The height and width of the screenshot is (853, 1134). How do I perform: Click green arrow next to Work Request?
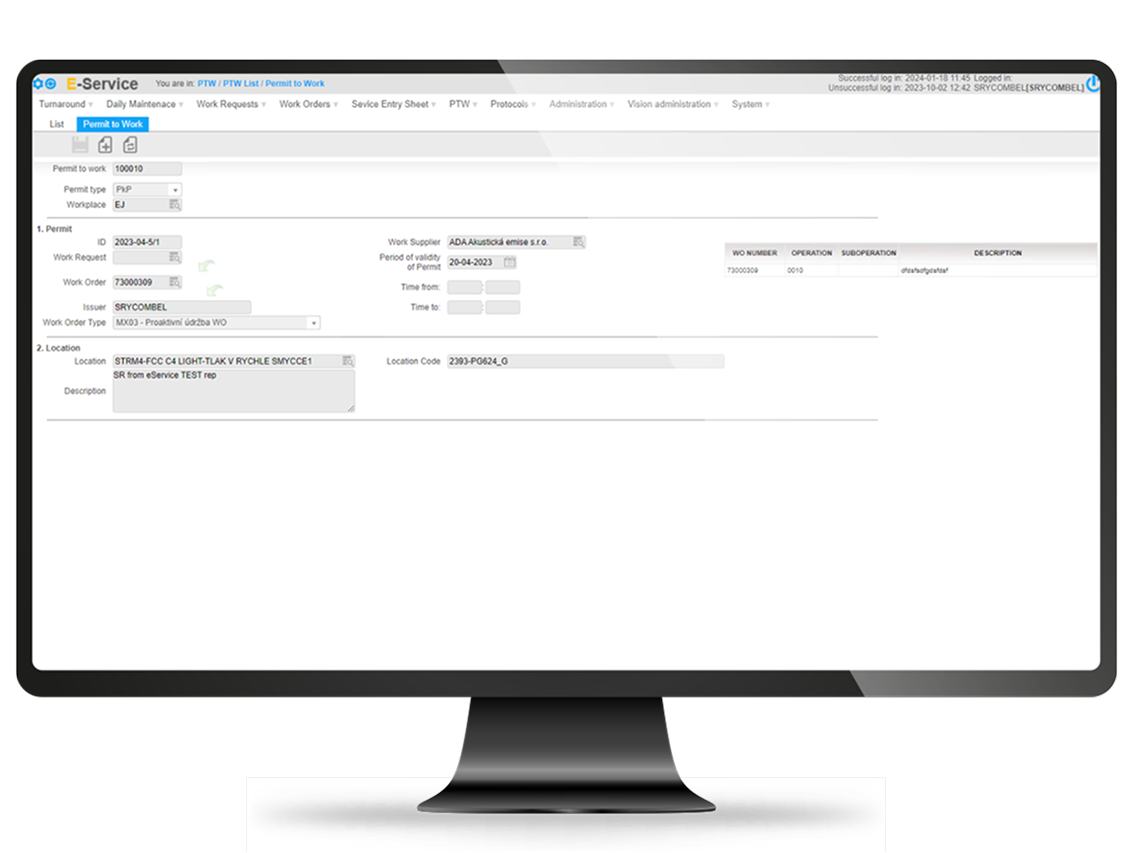point(206,266)
